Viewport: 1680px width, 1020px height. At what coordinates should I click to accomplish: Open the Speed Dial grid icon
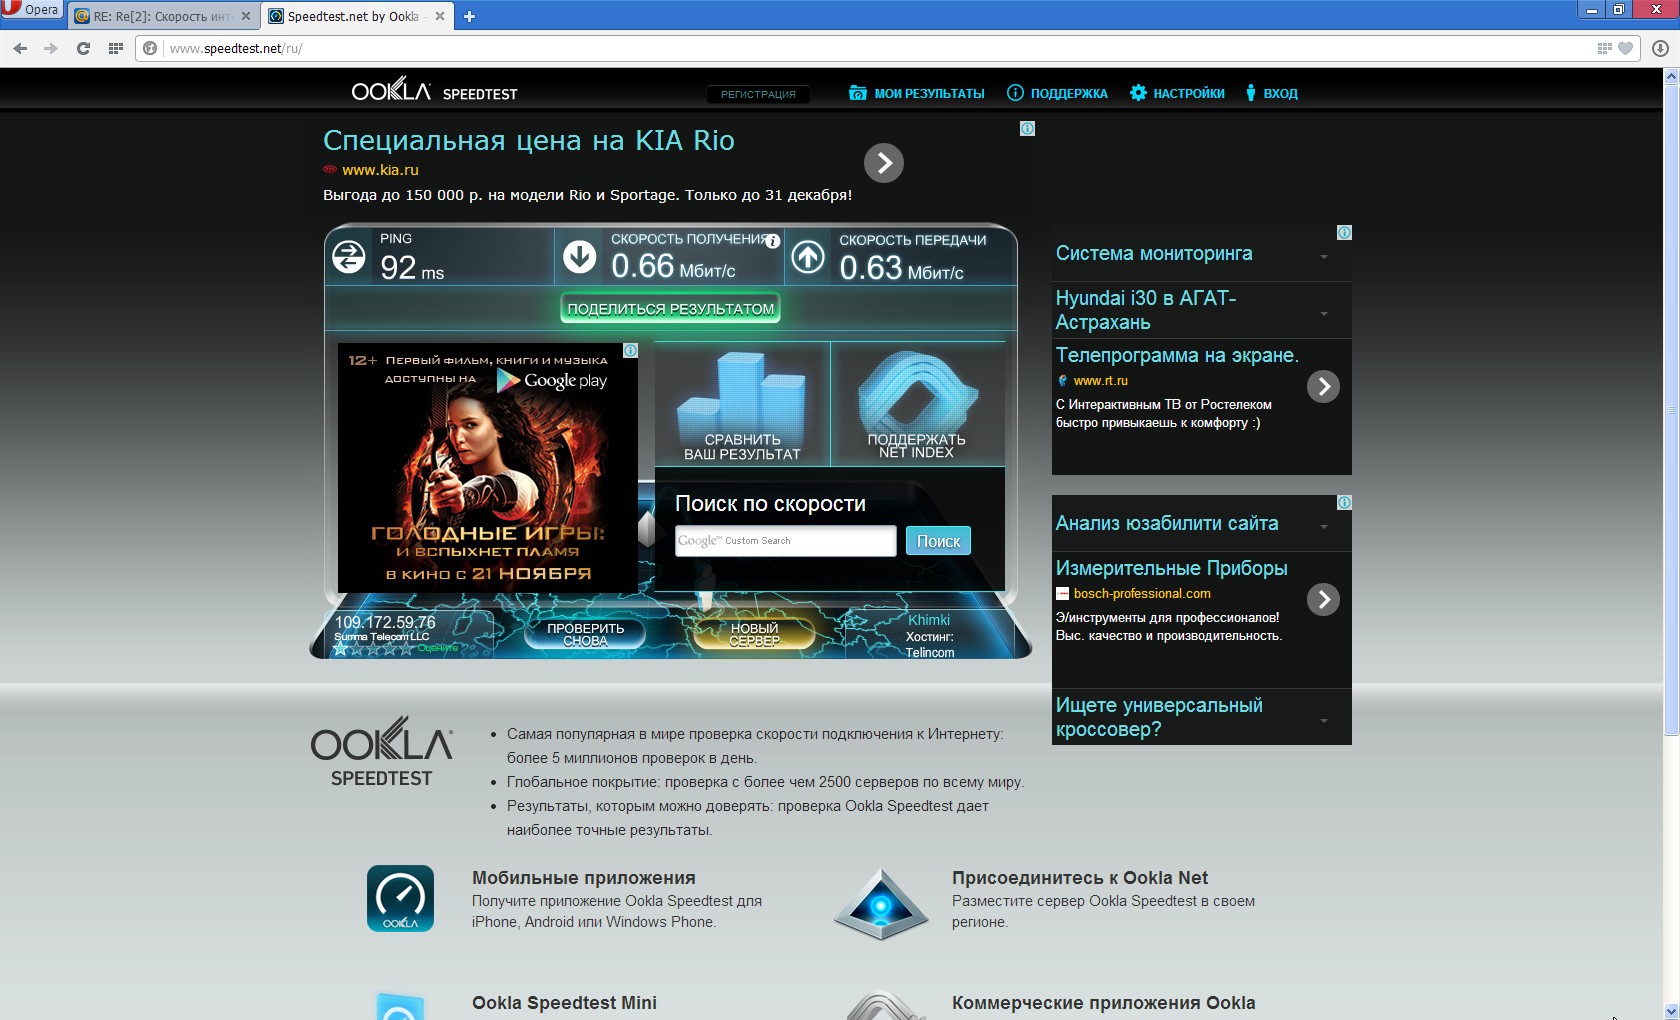(115, 48)
